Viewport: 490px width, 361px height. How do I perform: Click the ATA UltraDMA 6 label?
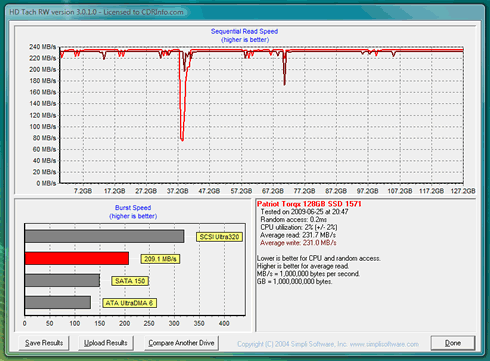129,303
